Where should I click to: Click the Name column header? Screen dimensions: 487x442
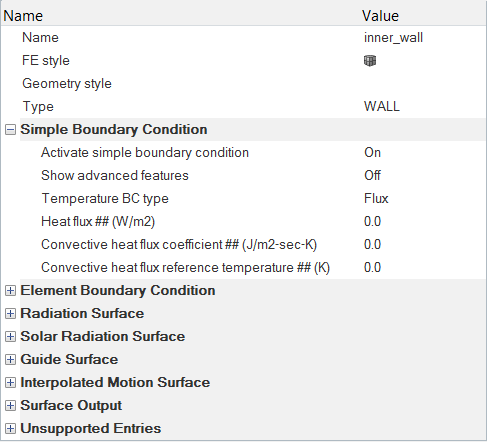[23, 16]
